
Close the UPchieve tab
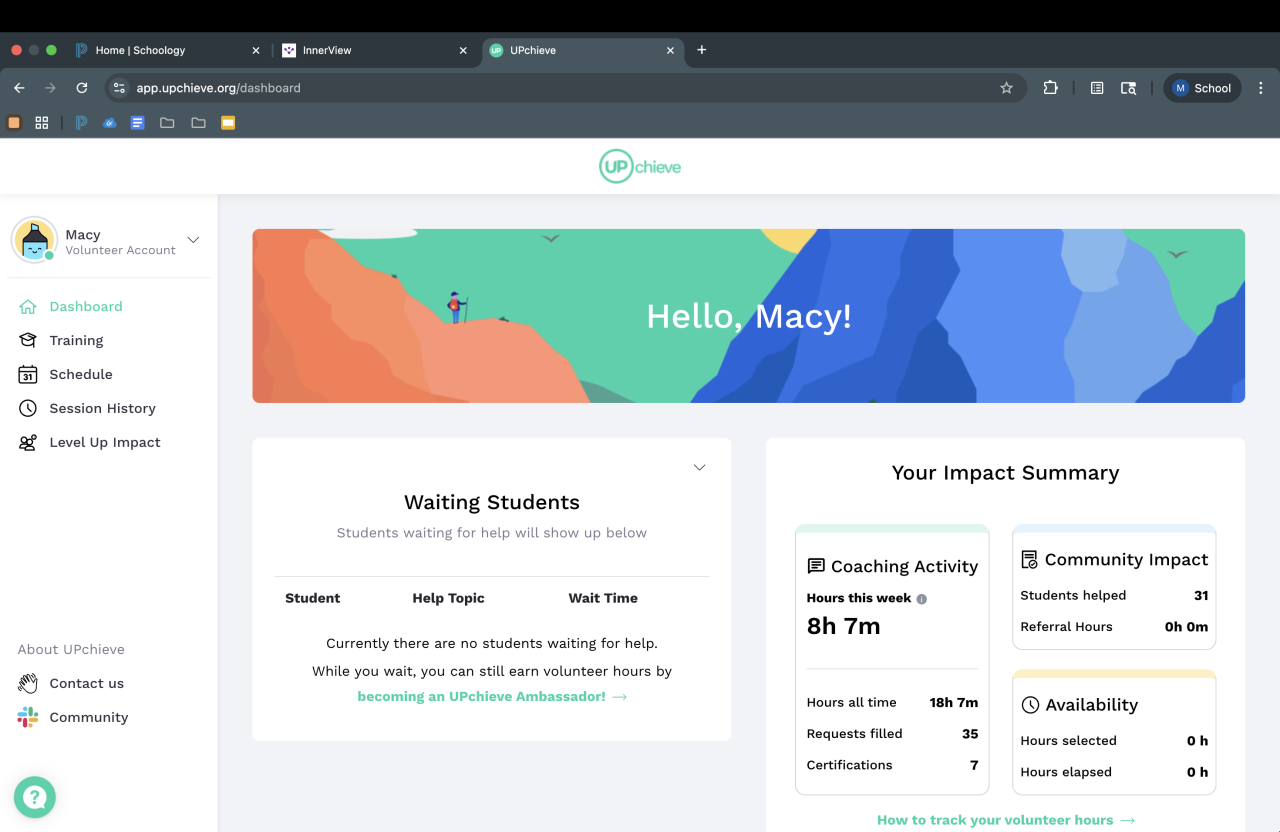pos(670,50)
